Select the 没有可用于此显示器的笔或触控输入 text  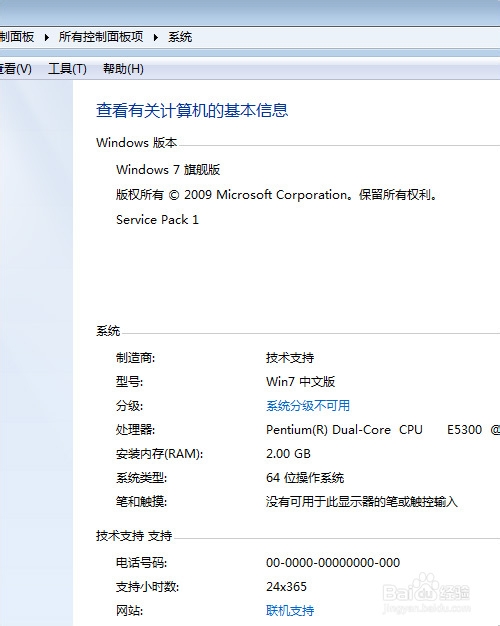coord(361,501)
